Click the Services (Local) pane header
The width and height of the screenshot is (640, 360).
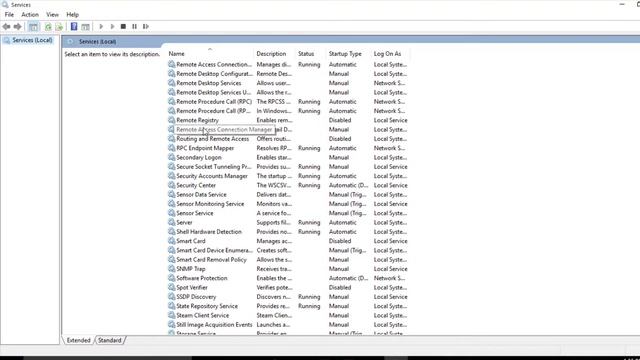(x=98, y=42)
